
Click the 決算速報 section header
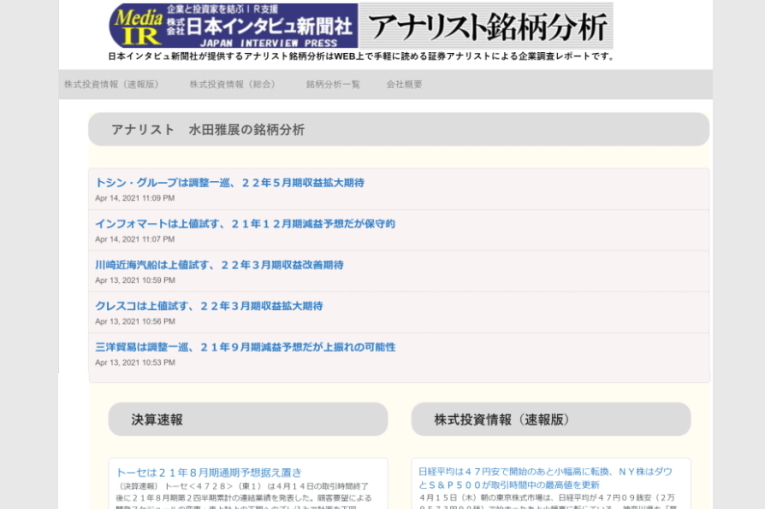[x=248, y=419]
